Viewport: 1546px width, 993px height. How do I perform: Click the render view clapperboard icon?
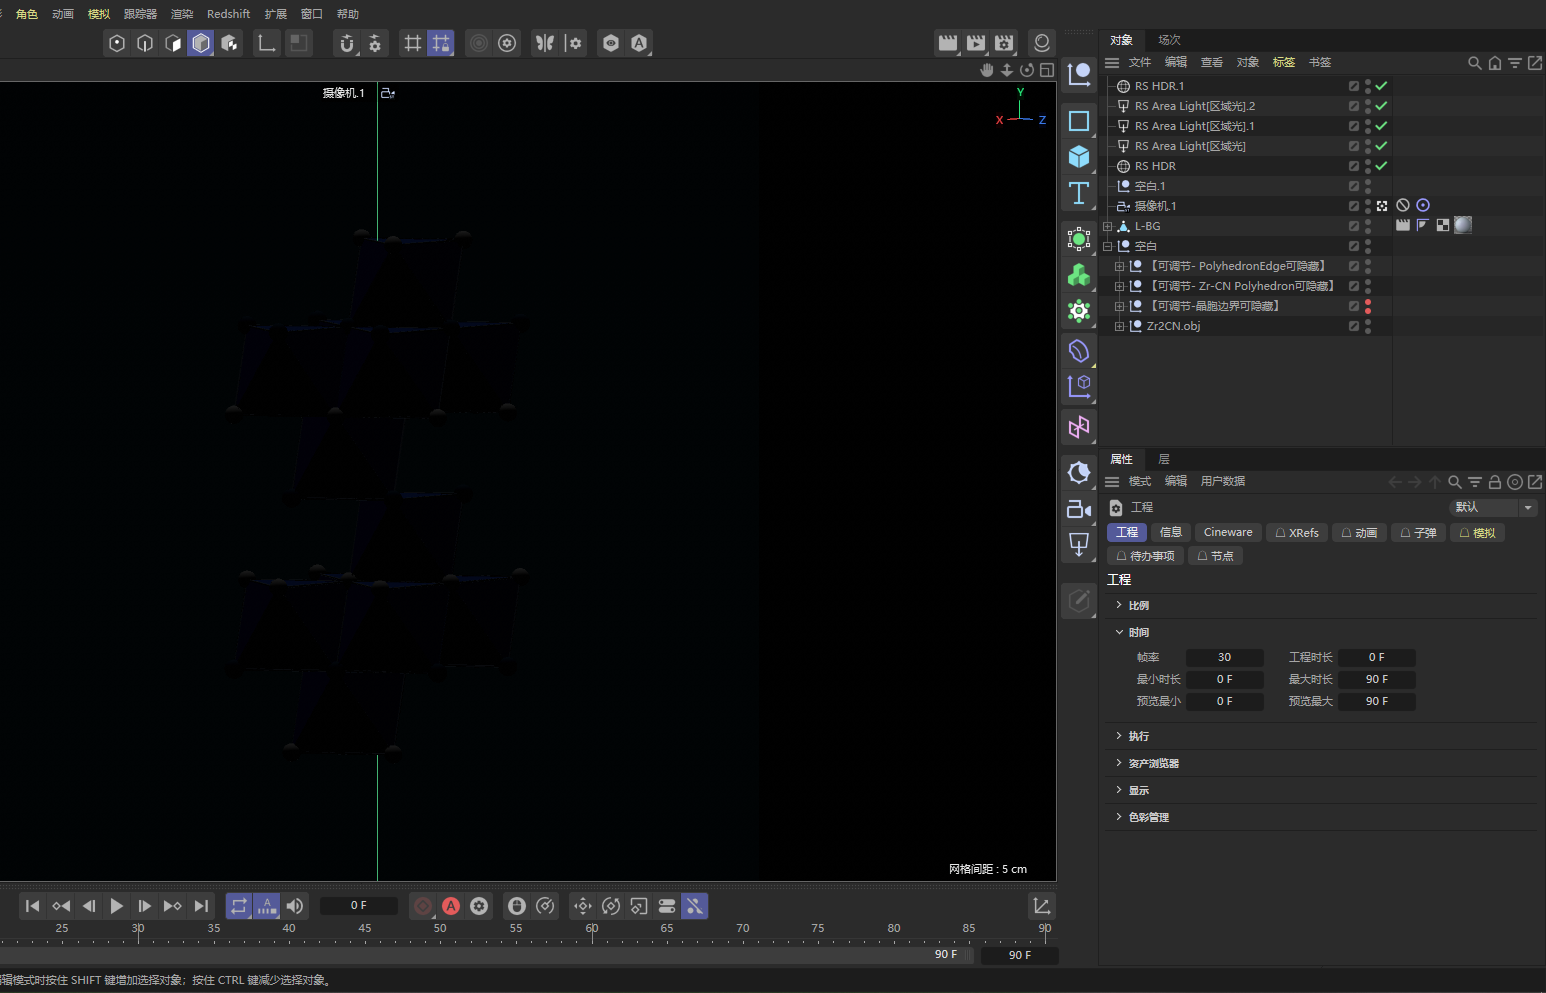tap(948, 43)
